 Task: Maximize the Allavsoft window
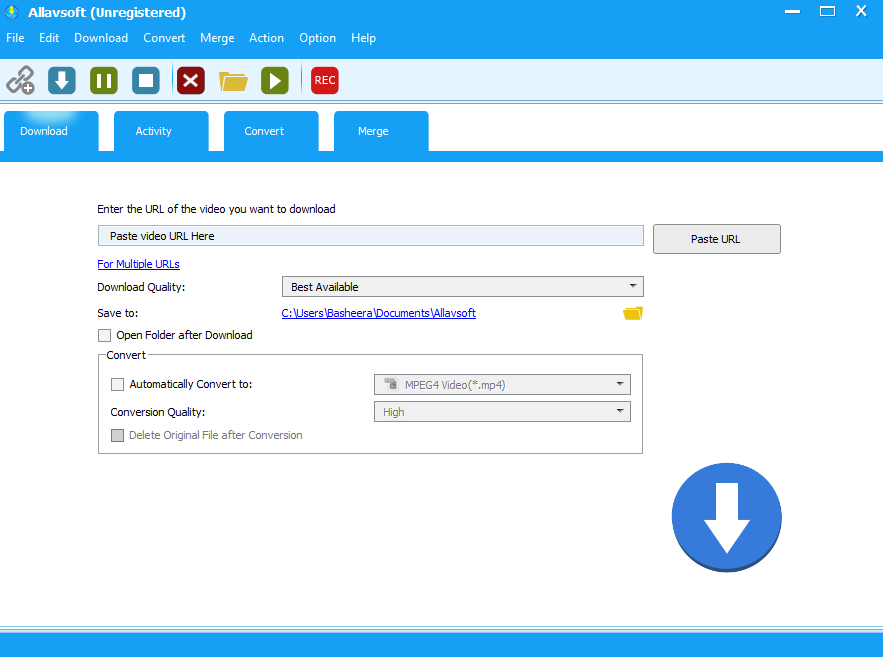tap(827, 12)
